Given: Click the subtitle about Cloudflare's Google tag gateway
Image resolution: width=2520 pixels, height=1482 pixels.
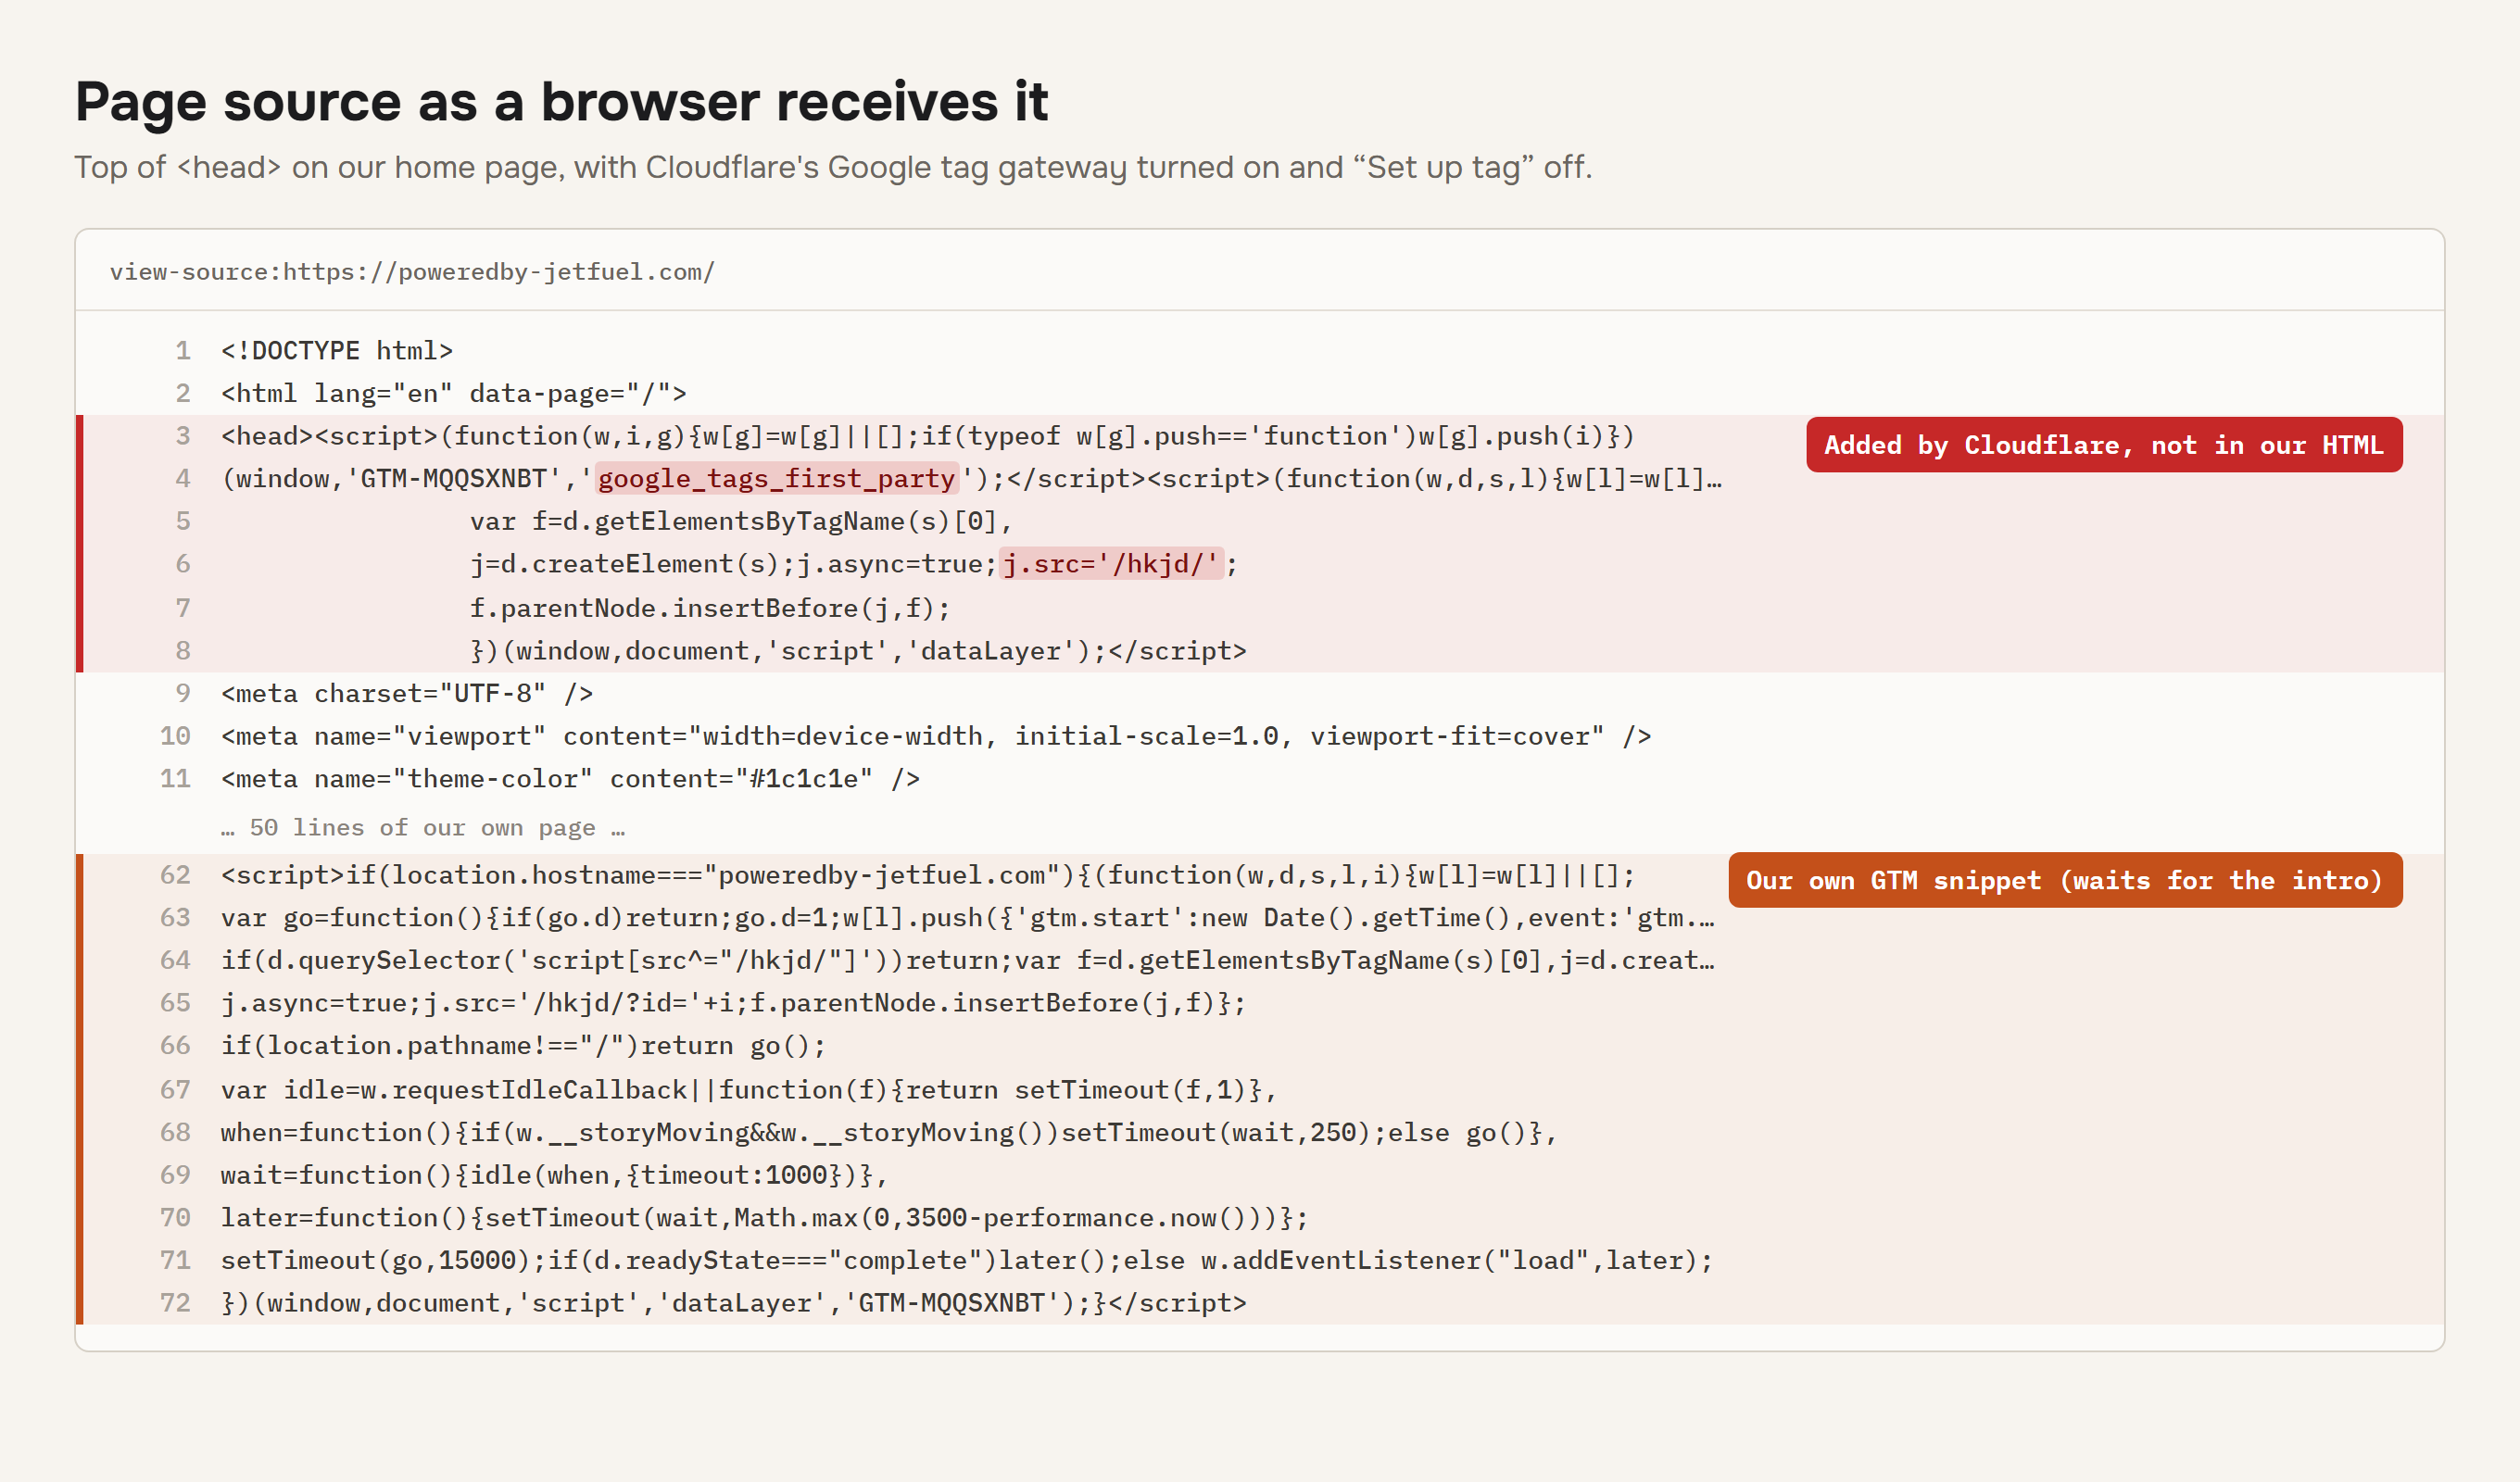Looking at the screenshot, I should coord(833,167).
